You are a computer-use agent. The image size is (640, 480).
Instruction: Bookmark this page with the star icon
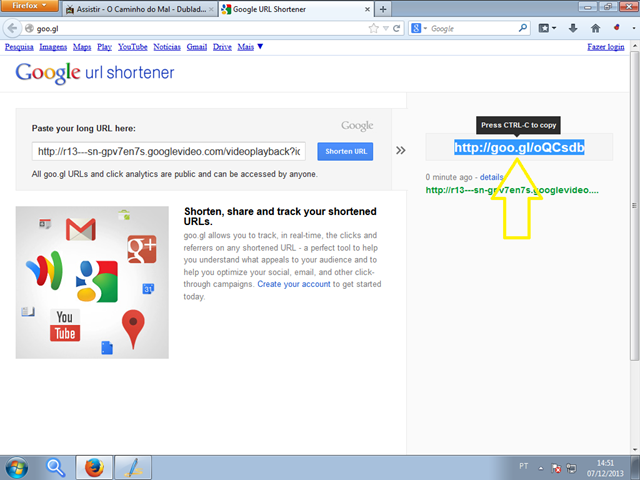pyautogui.click(x=373, y=28)
